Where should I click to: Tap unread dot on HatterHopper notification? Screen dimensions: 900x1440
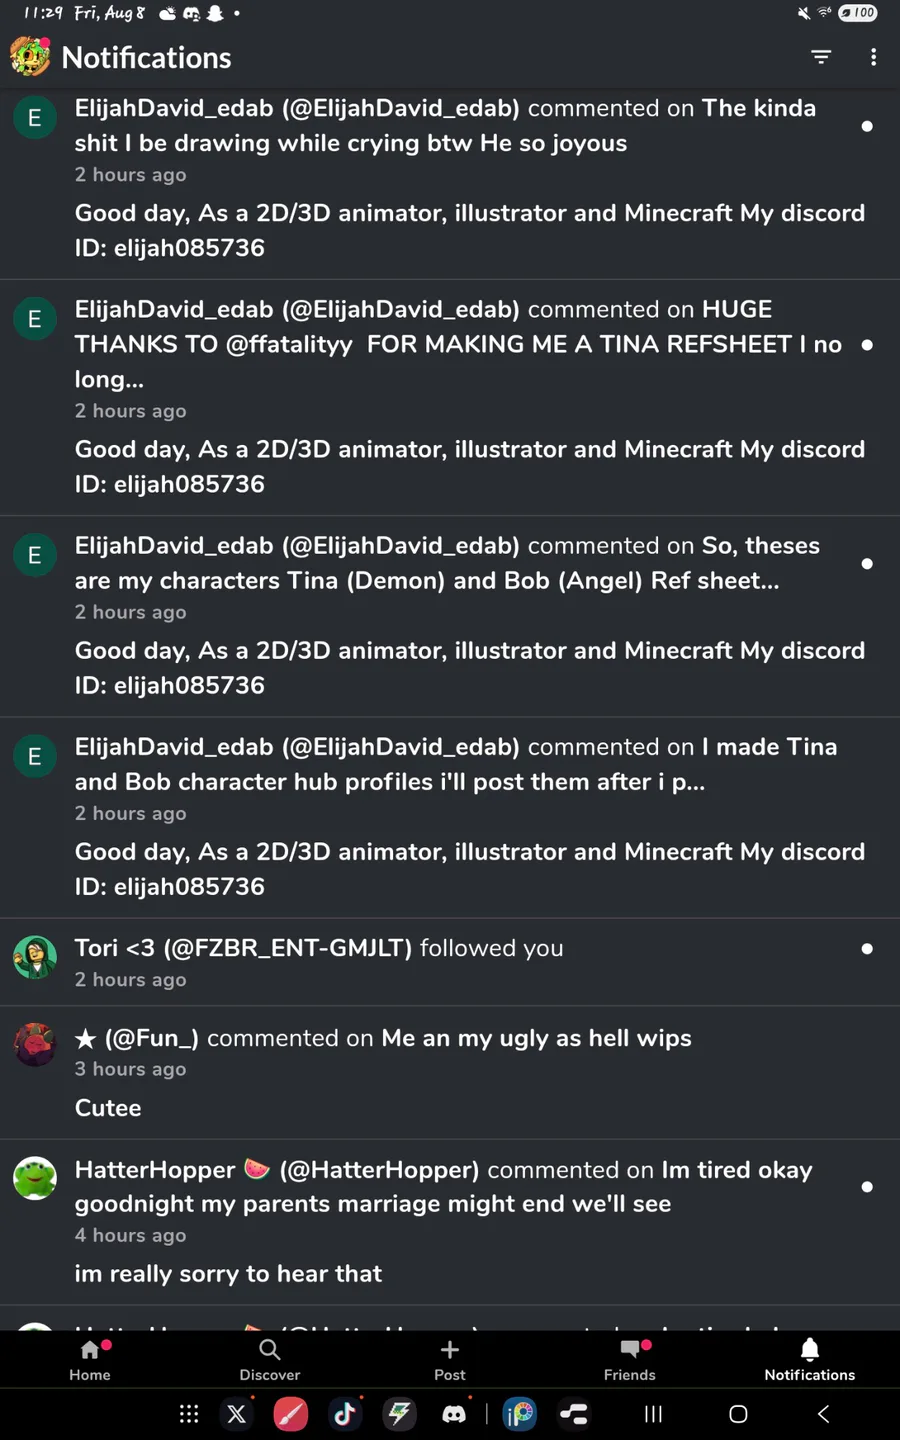[x=867, y=1187]
